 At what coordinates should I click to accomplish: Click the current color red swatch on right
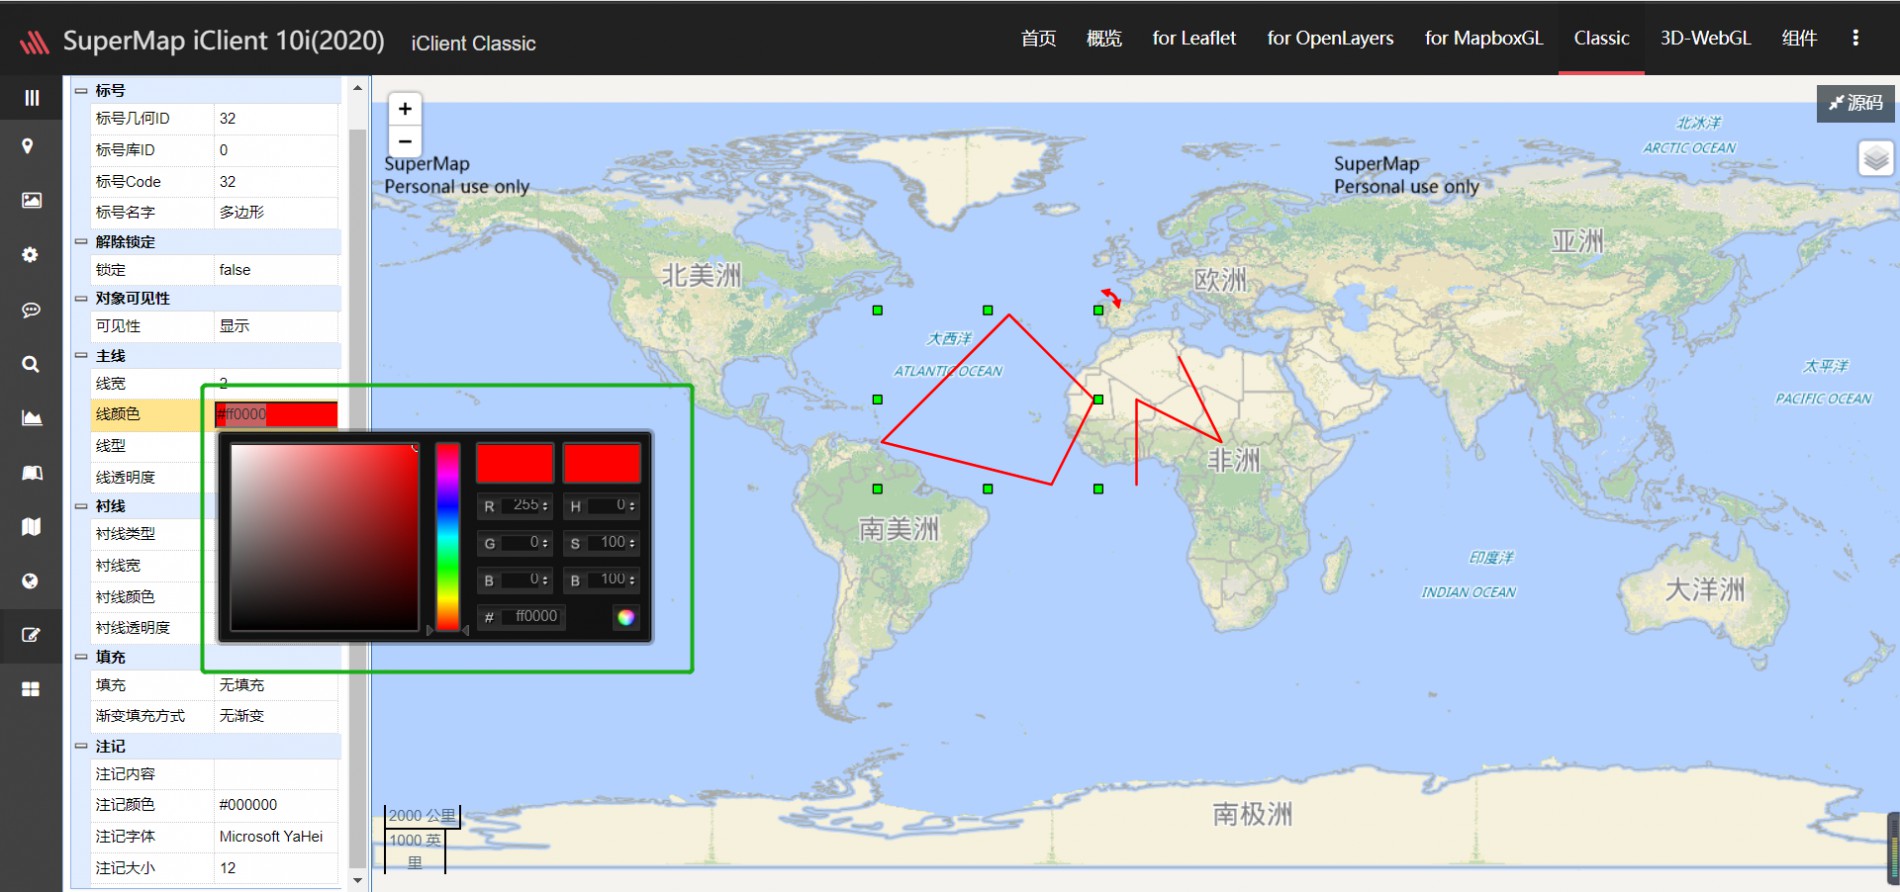(x=601, y=464)
